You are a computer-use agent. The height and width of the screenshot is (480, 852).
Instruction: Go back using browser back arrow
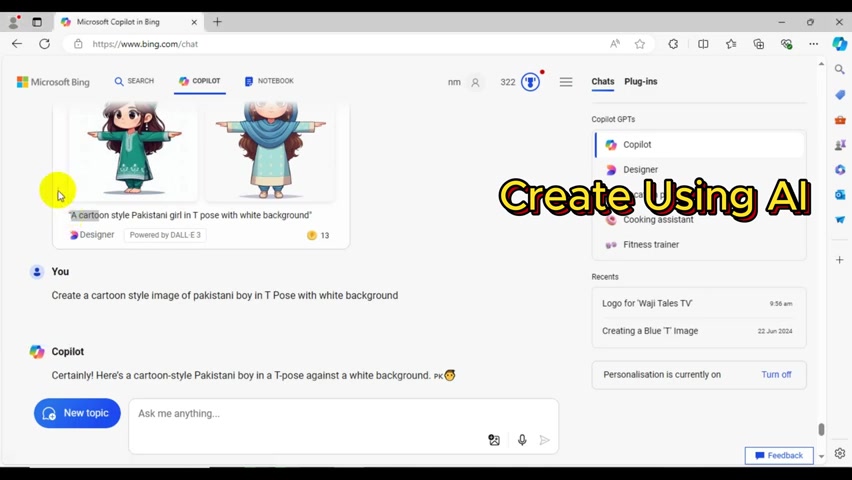click(17, 44)
